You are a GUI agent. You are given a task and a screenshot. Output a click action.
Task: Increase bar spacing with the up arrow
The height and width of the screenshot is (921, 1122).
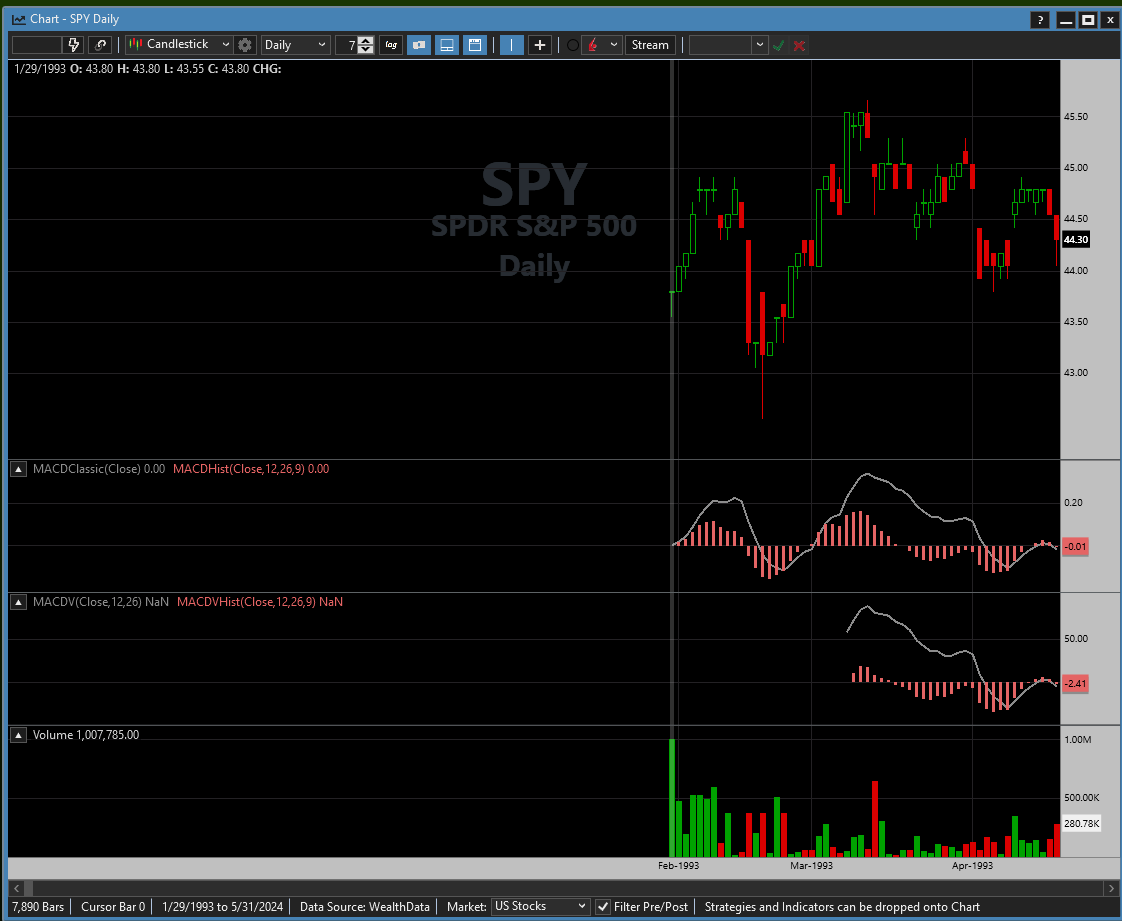click(366, 41)
